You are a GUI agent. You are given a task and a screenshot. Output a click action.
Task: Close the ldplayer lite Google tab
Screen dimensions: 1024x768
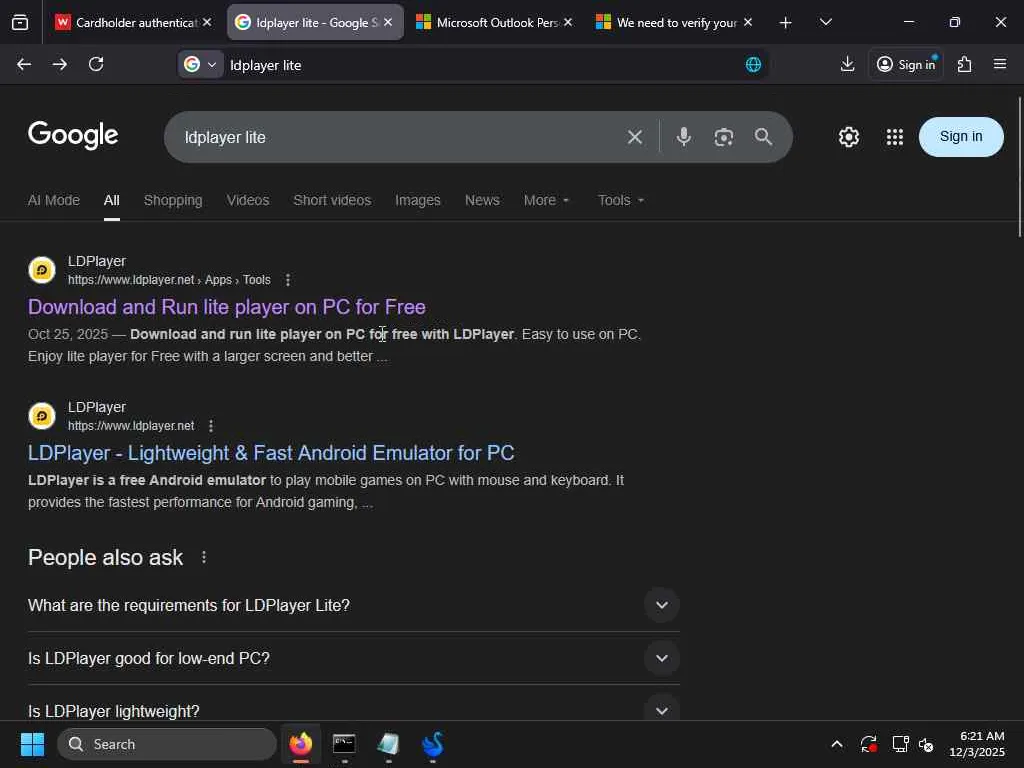[x=388, y=22]
